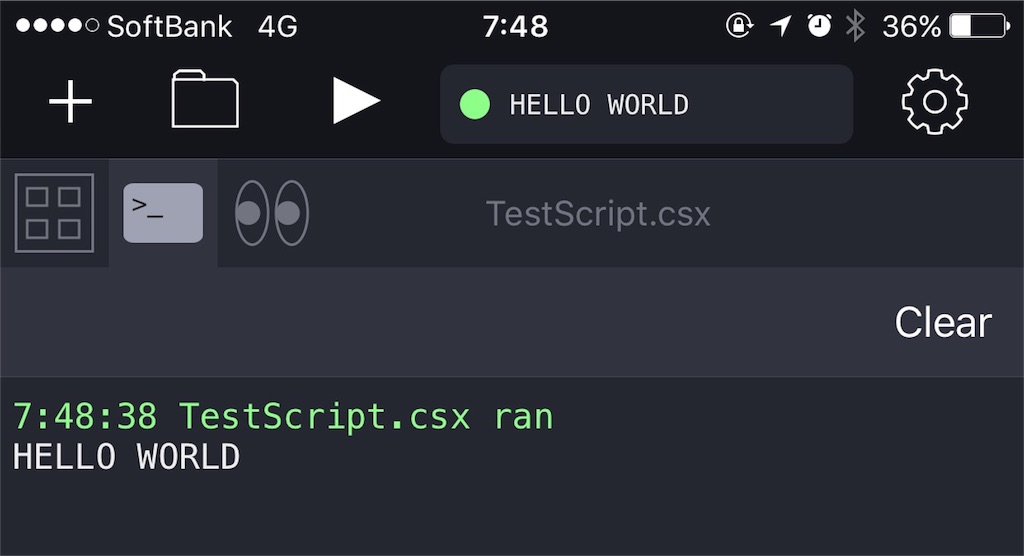Run the script with the play button
1024x556 pixels.
tap(356, 101)
